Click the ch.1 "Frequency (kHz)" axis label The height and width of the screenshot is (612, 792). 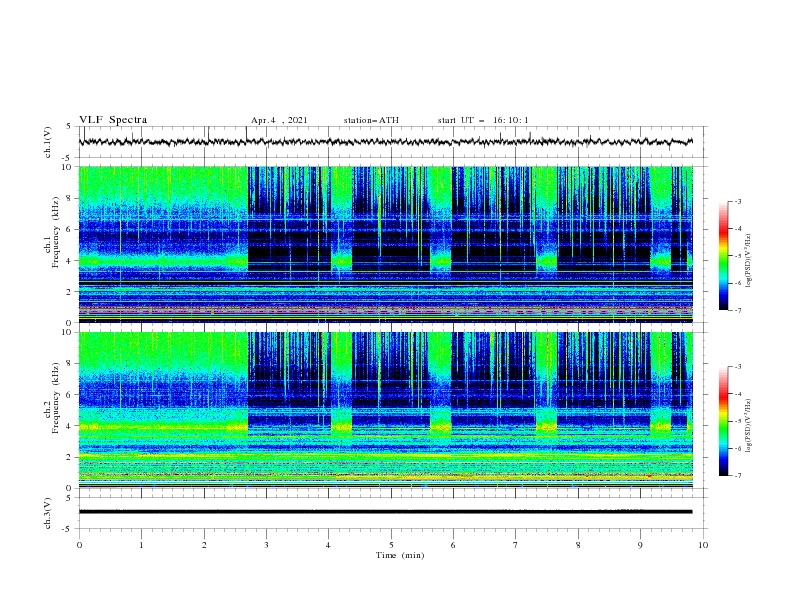(55, 230)
